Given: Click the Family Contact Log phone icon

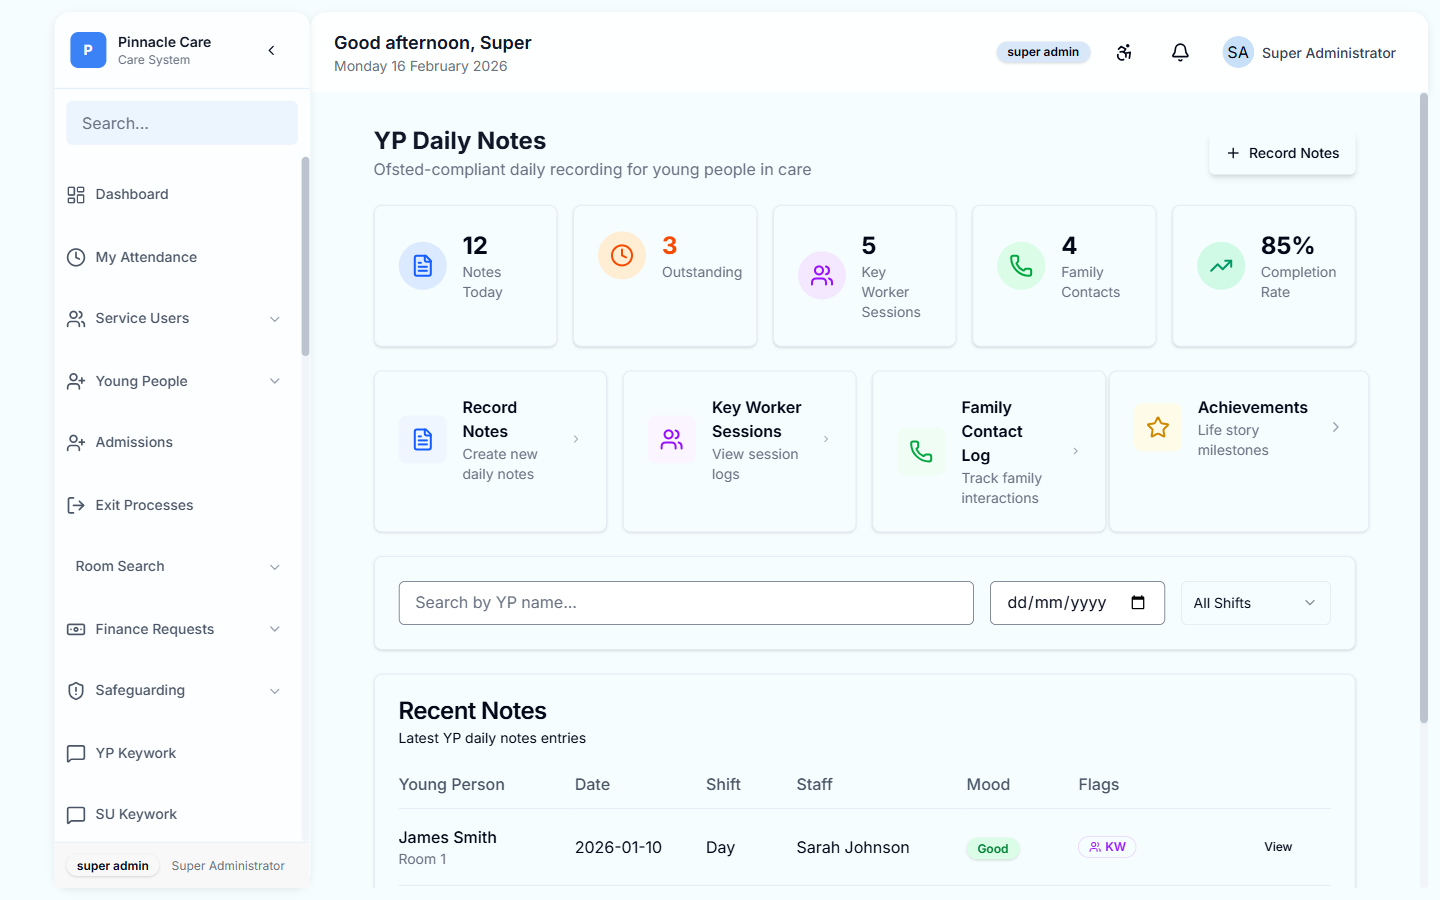Looking at the screenshot, I should [921, 452].
